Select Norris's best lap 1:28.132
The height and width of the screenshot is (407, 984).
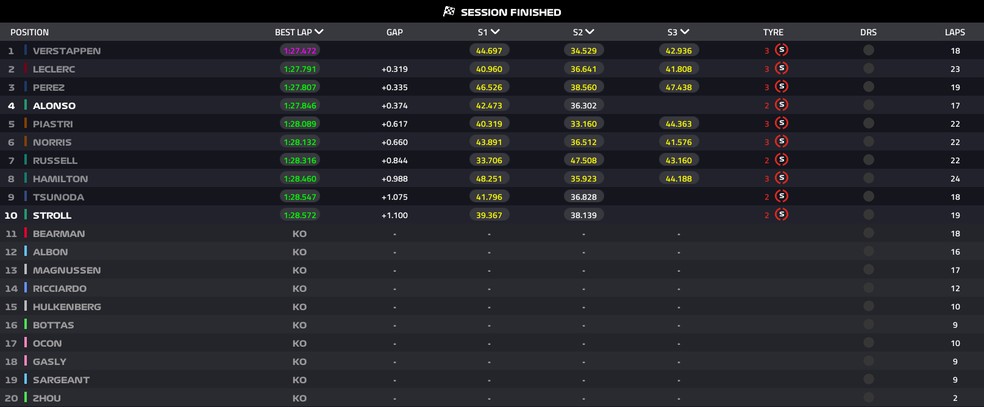click(300, 142)
